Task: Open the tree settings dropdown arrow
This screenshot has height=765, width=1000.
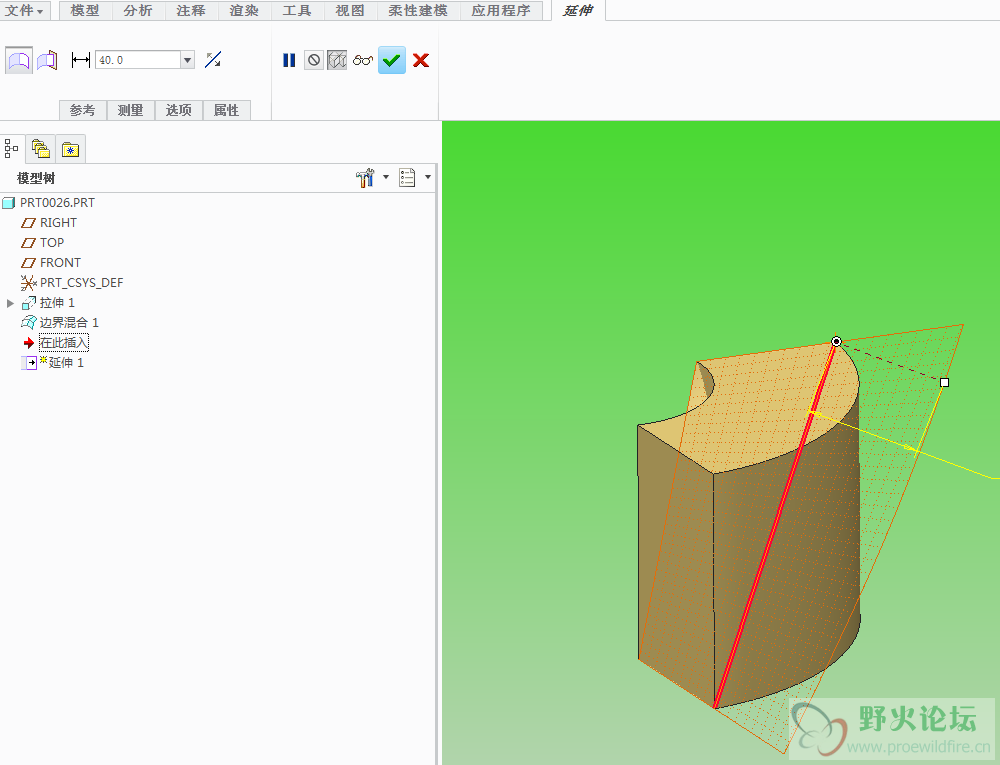Action: (386, 177)
